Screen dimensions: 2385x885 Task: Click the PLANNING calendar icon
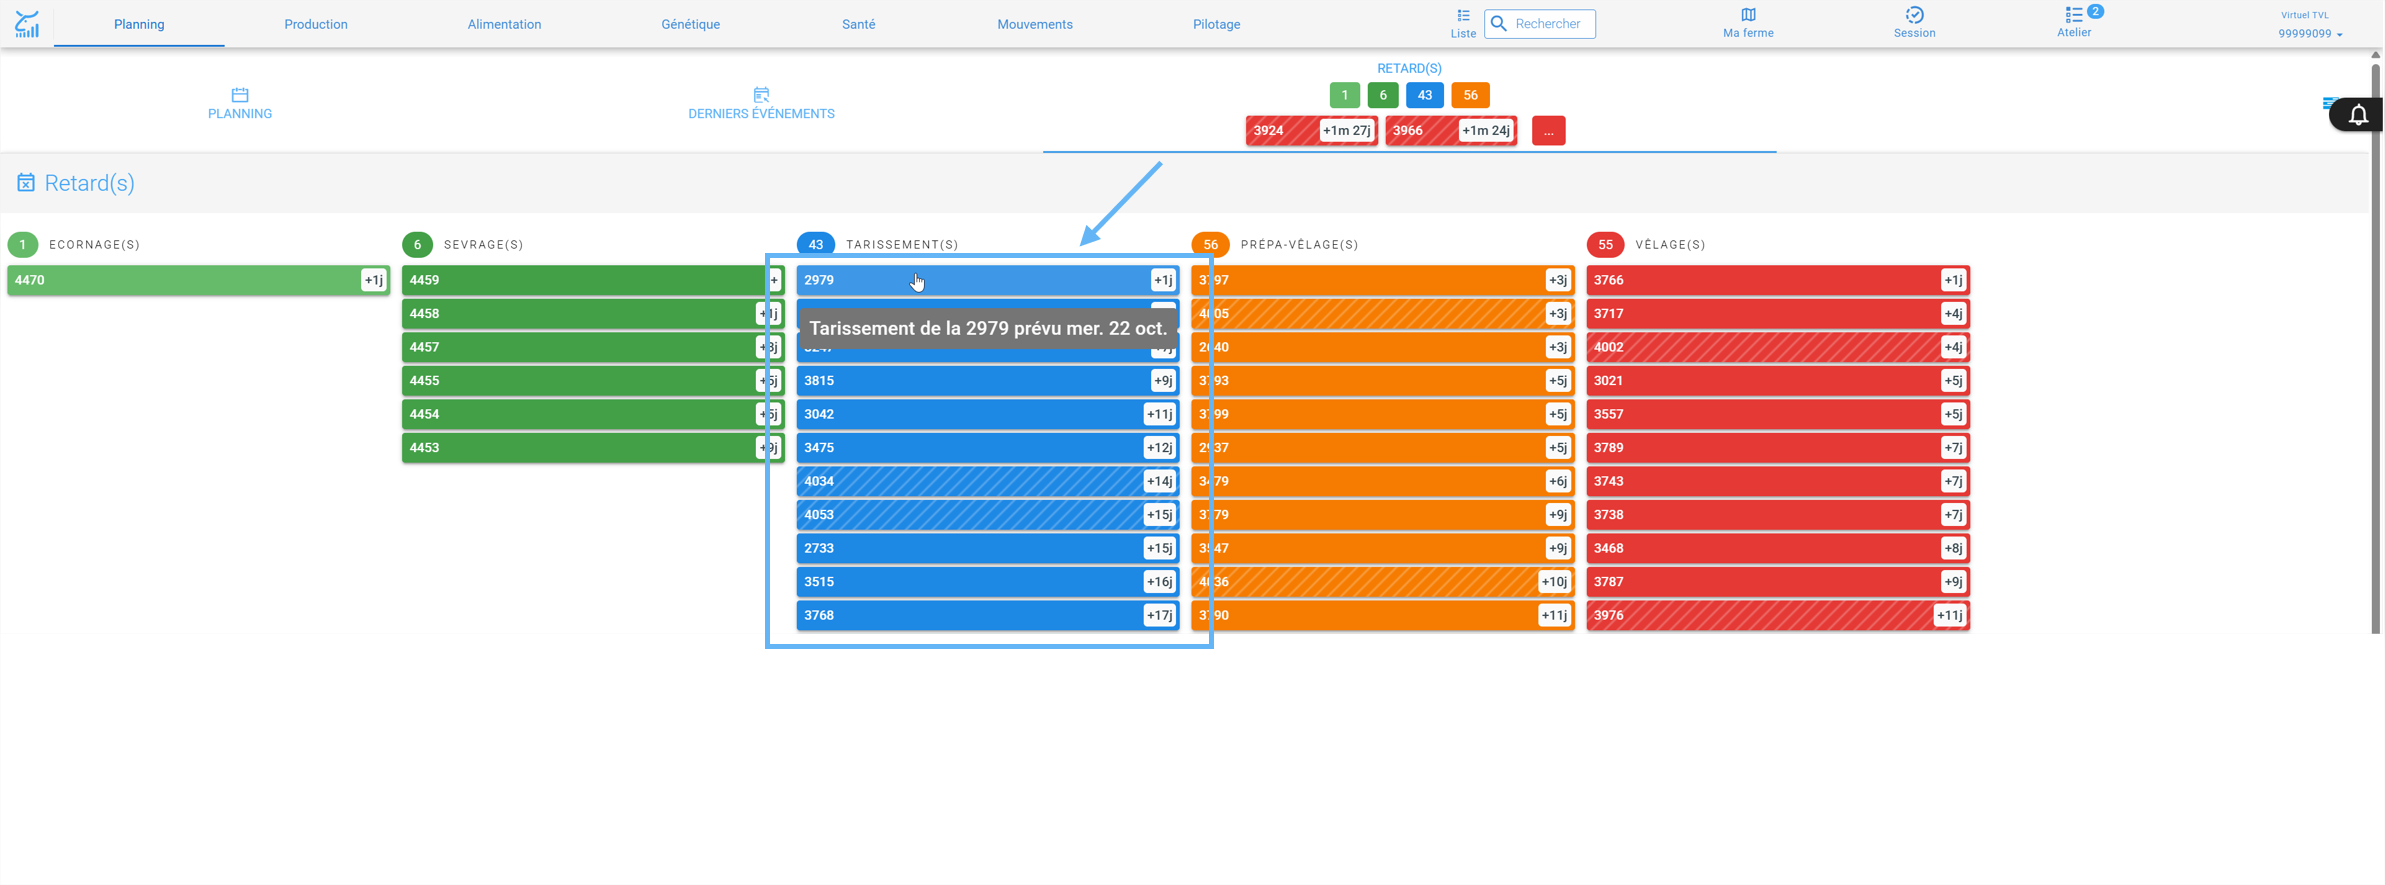[240, 95]
